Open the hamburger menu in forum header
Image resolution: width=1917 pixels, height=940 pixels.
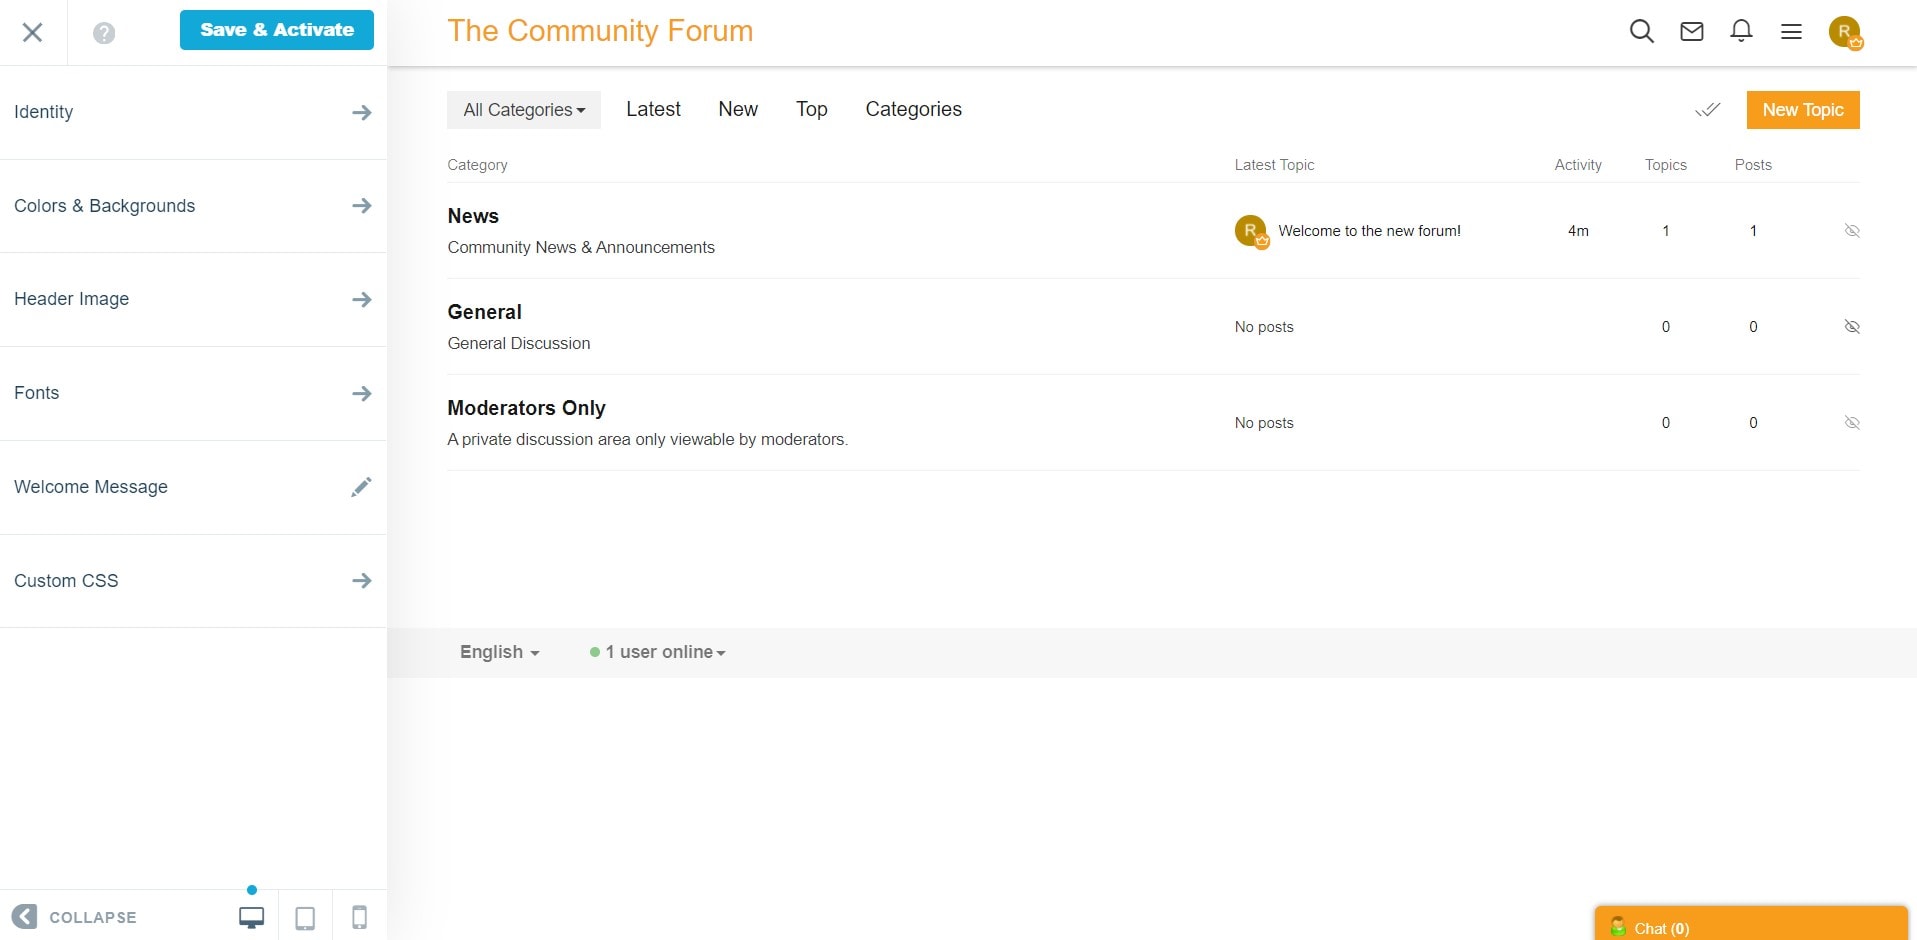[1791, 31]
